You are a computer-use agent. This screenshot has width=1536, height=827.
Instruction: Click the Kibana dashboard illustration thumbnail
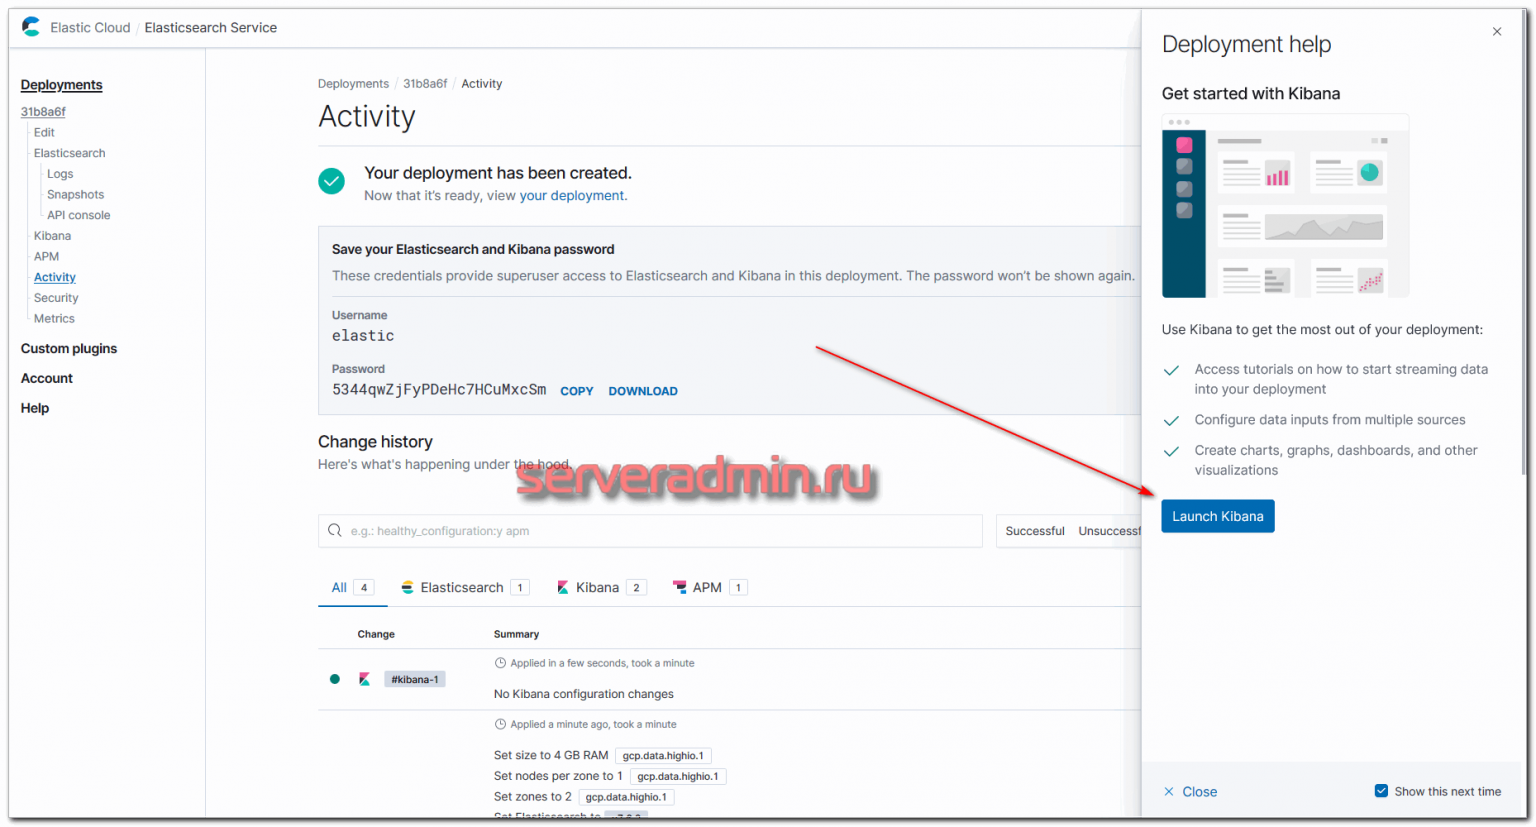(1285, 206)
